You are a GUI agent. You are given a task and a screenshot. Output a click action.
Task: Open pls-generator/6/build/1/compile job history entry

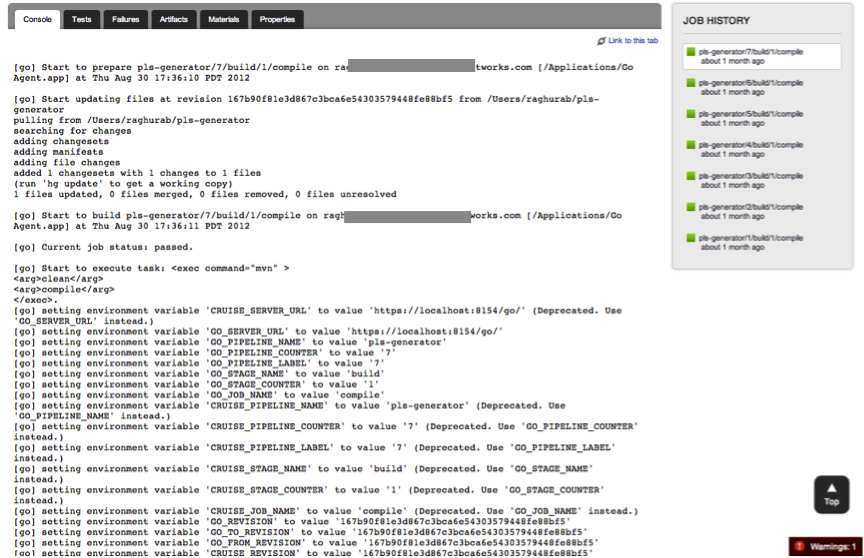pos(750,82)
